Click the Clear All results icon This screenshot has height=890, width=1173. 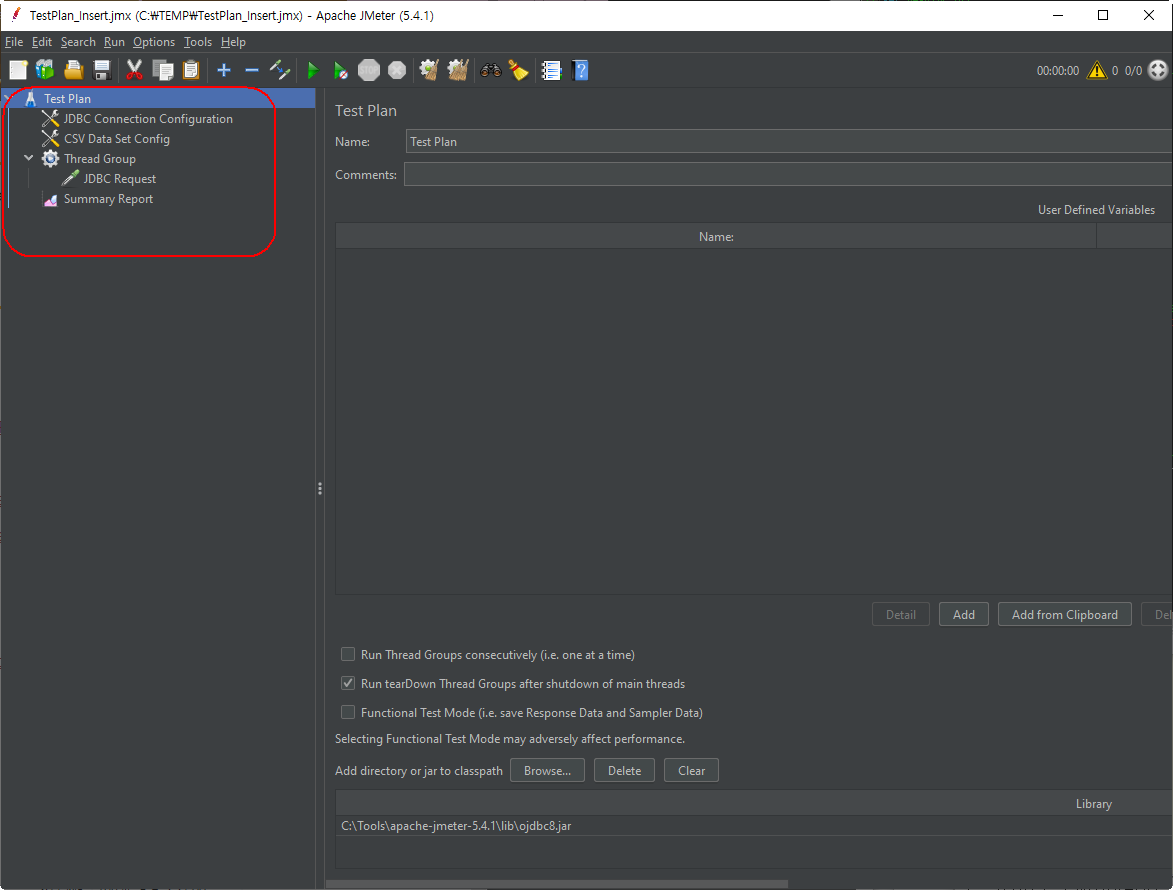click(457, 70)
